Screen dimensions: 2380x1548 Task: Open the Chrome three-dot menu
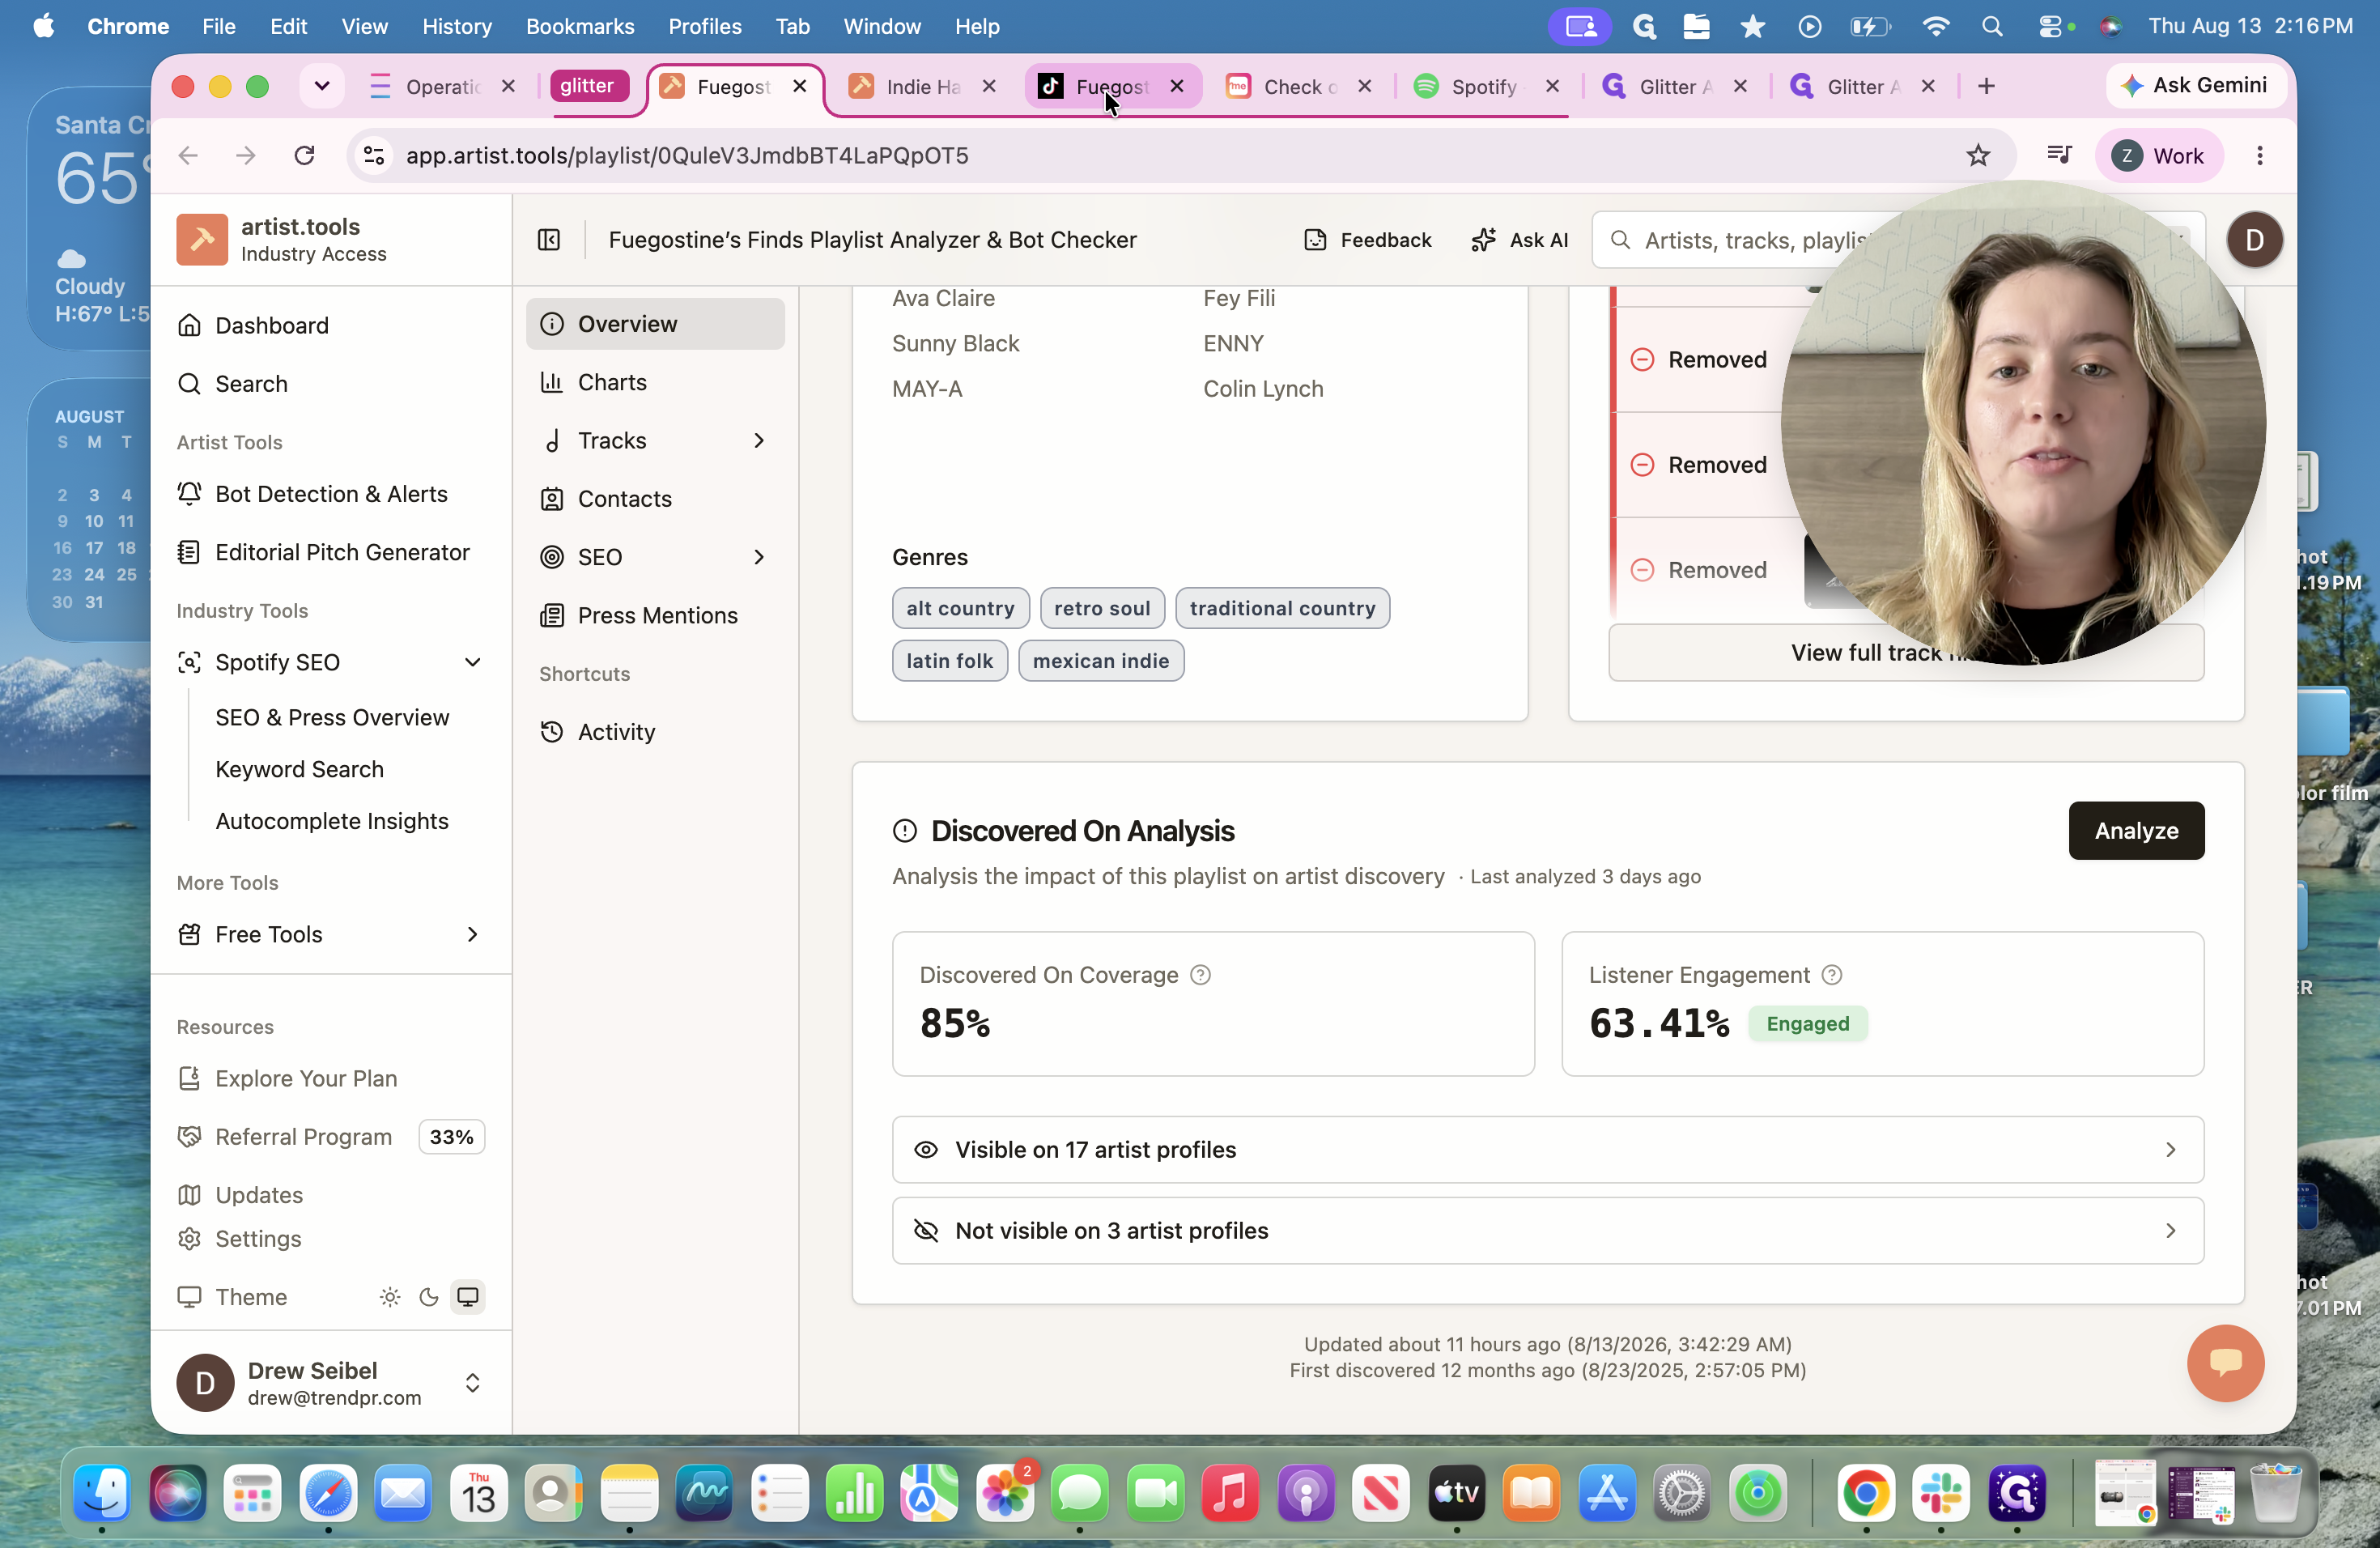click(x=2259, y=155)
